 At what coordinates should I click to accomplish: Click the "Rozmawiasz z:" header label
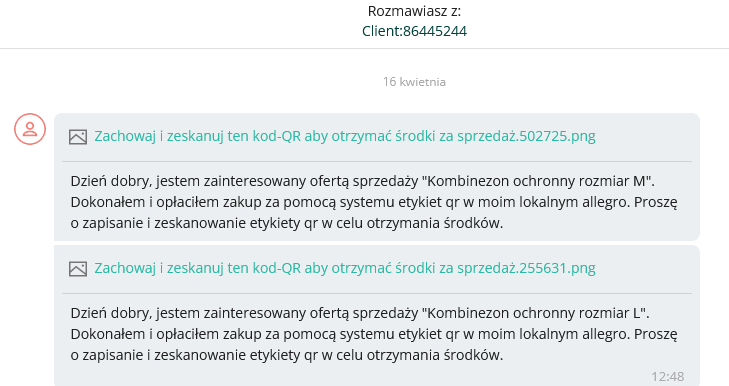coord(414,11)
